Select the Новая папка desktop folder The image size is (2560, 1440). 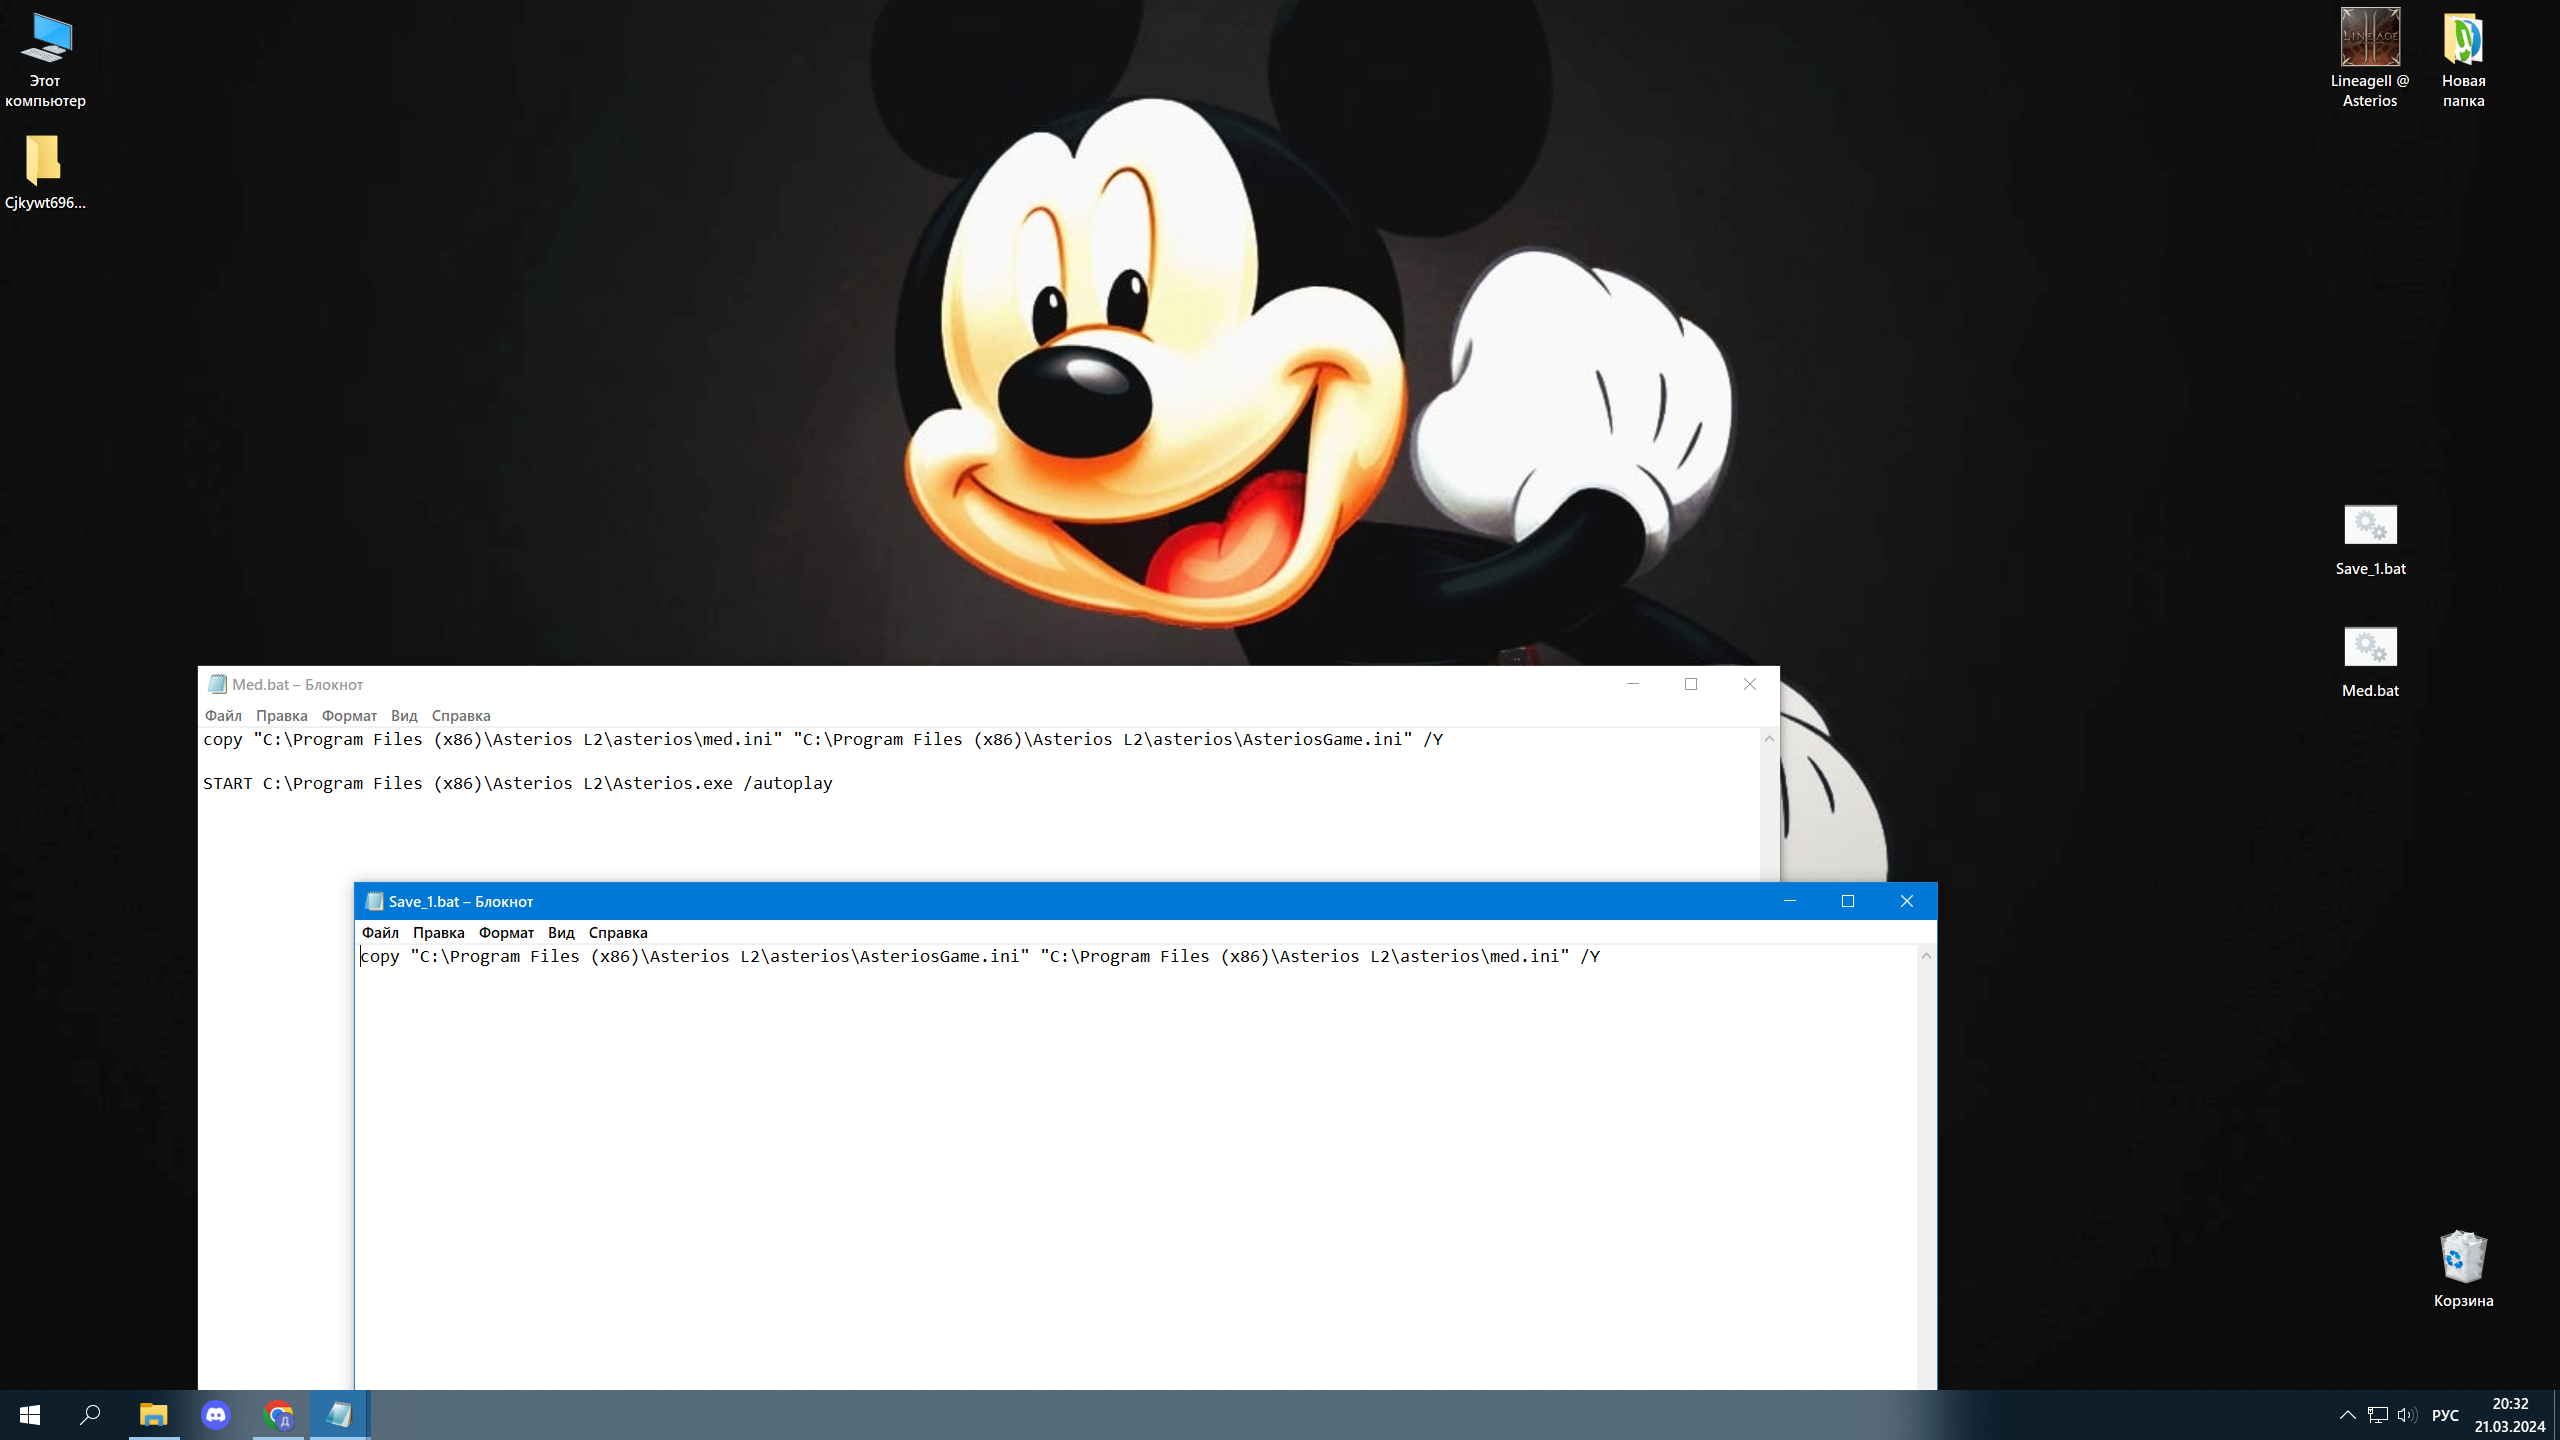click(x=2463, y=58)
